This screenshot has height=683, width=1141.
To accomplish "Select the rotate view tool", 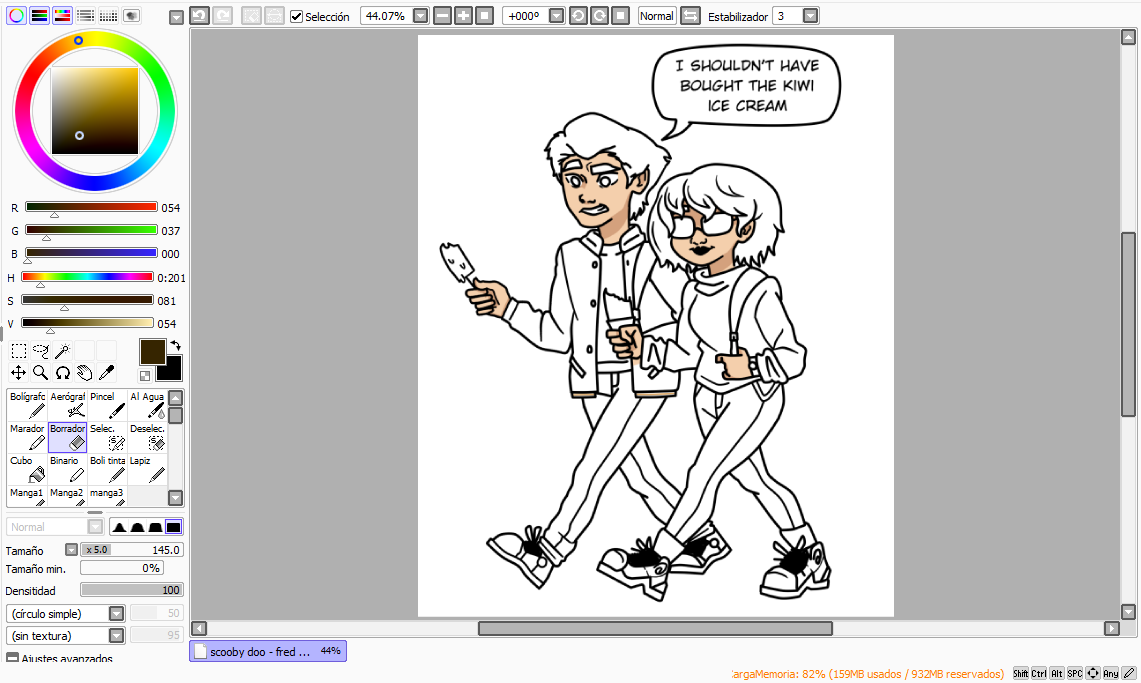I will tap(63, 373).
